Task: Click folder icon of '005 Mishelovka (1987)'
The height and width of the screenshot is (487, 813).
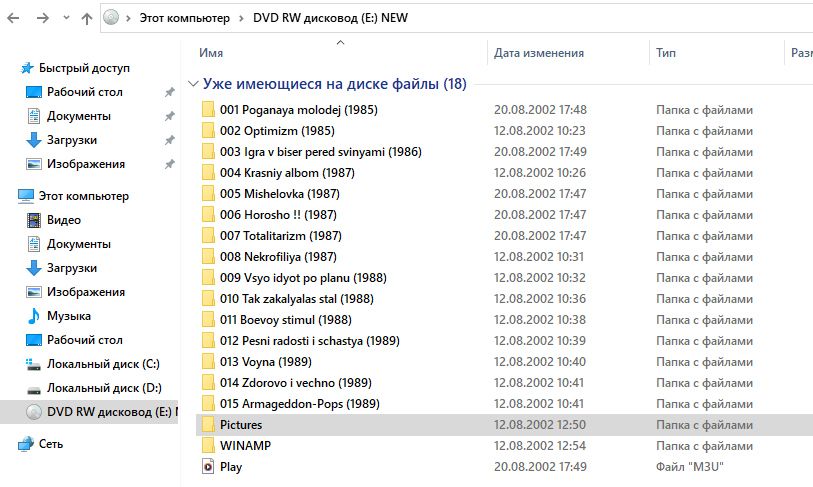Action: click(x=208, y=193)
